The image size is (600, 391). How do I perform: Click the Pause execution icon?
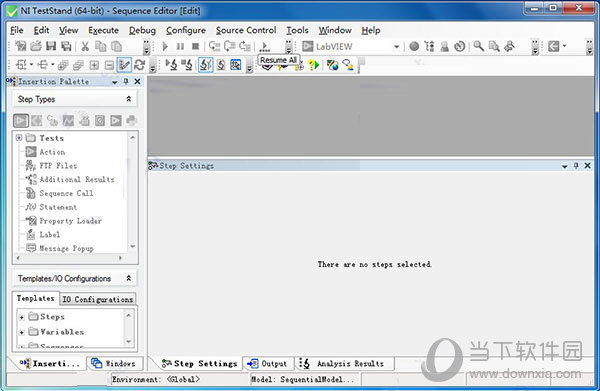pos(180,46)
